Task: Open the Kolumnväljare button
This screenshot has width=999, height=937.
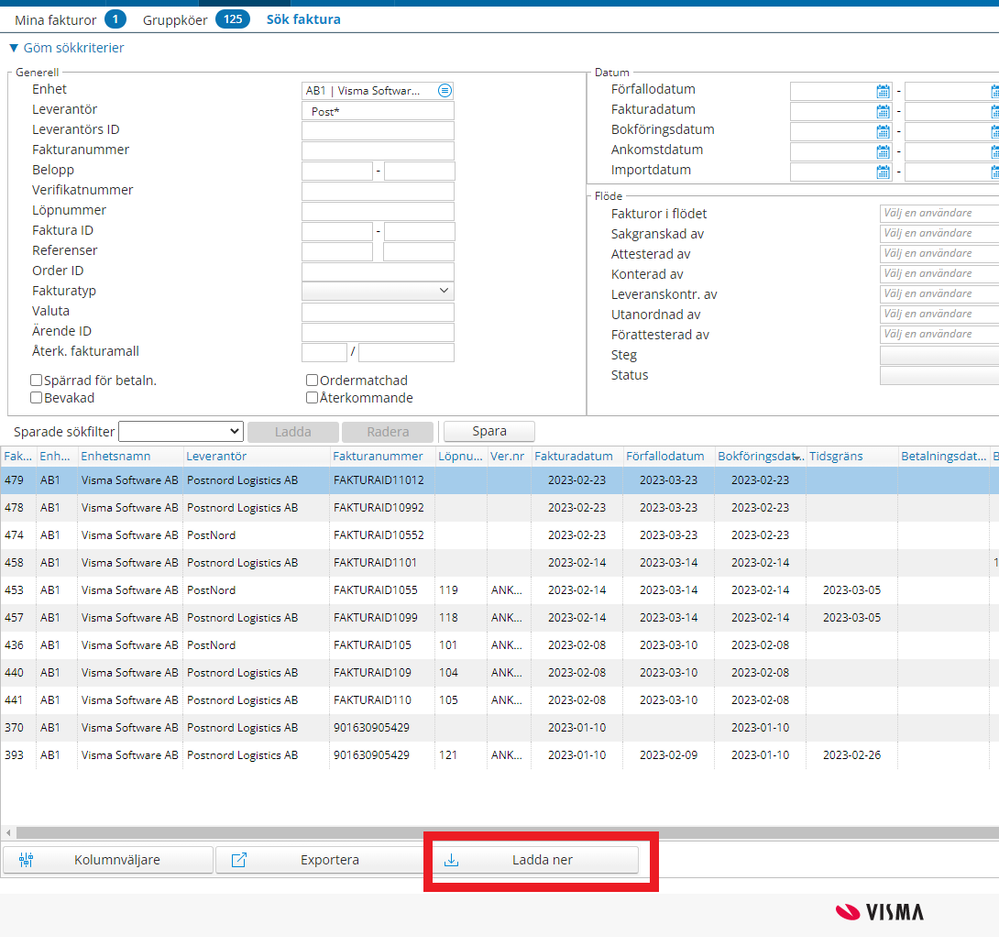Action: pos(108,860)
